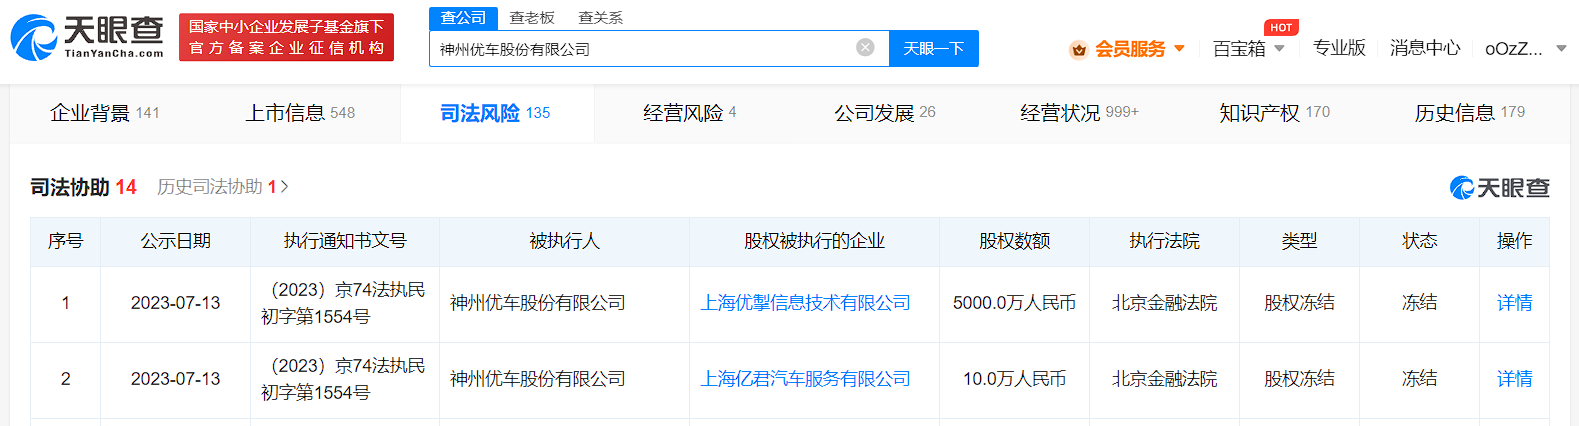The width and height of the screenshot is (1579, 426).
Task: Open 会员服务 membership link
Action: click(1130, 49)
